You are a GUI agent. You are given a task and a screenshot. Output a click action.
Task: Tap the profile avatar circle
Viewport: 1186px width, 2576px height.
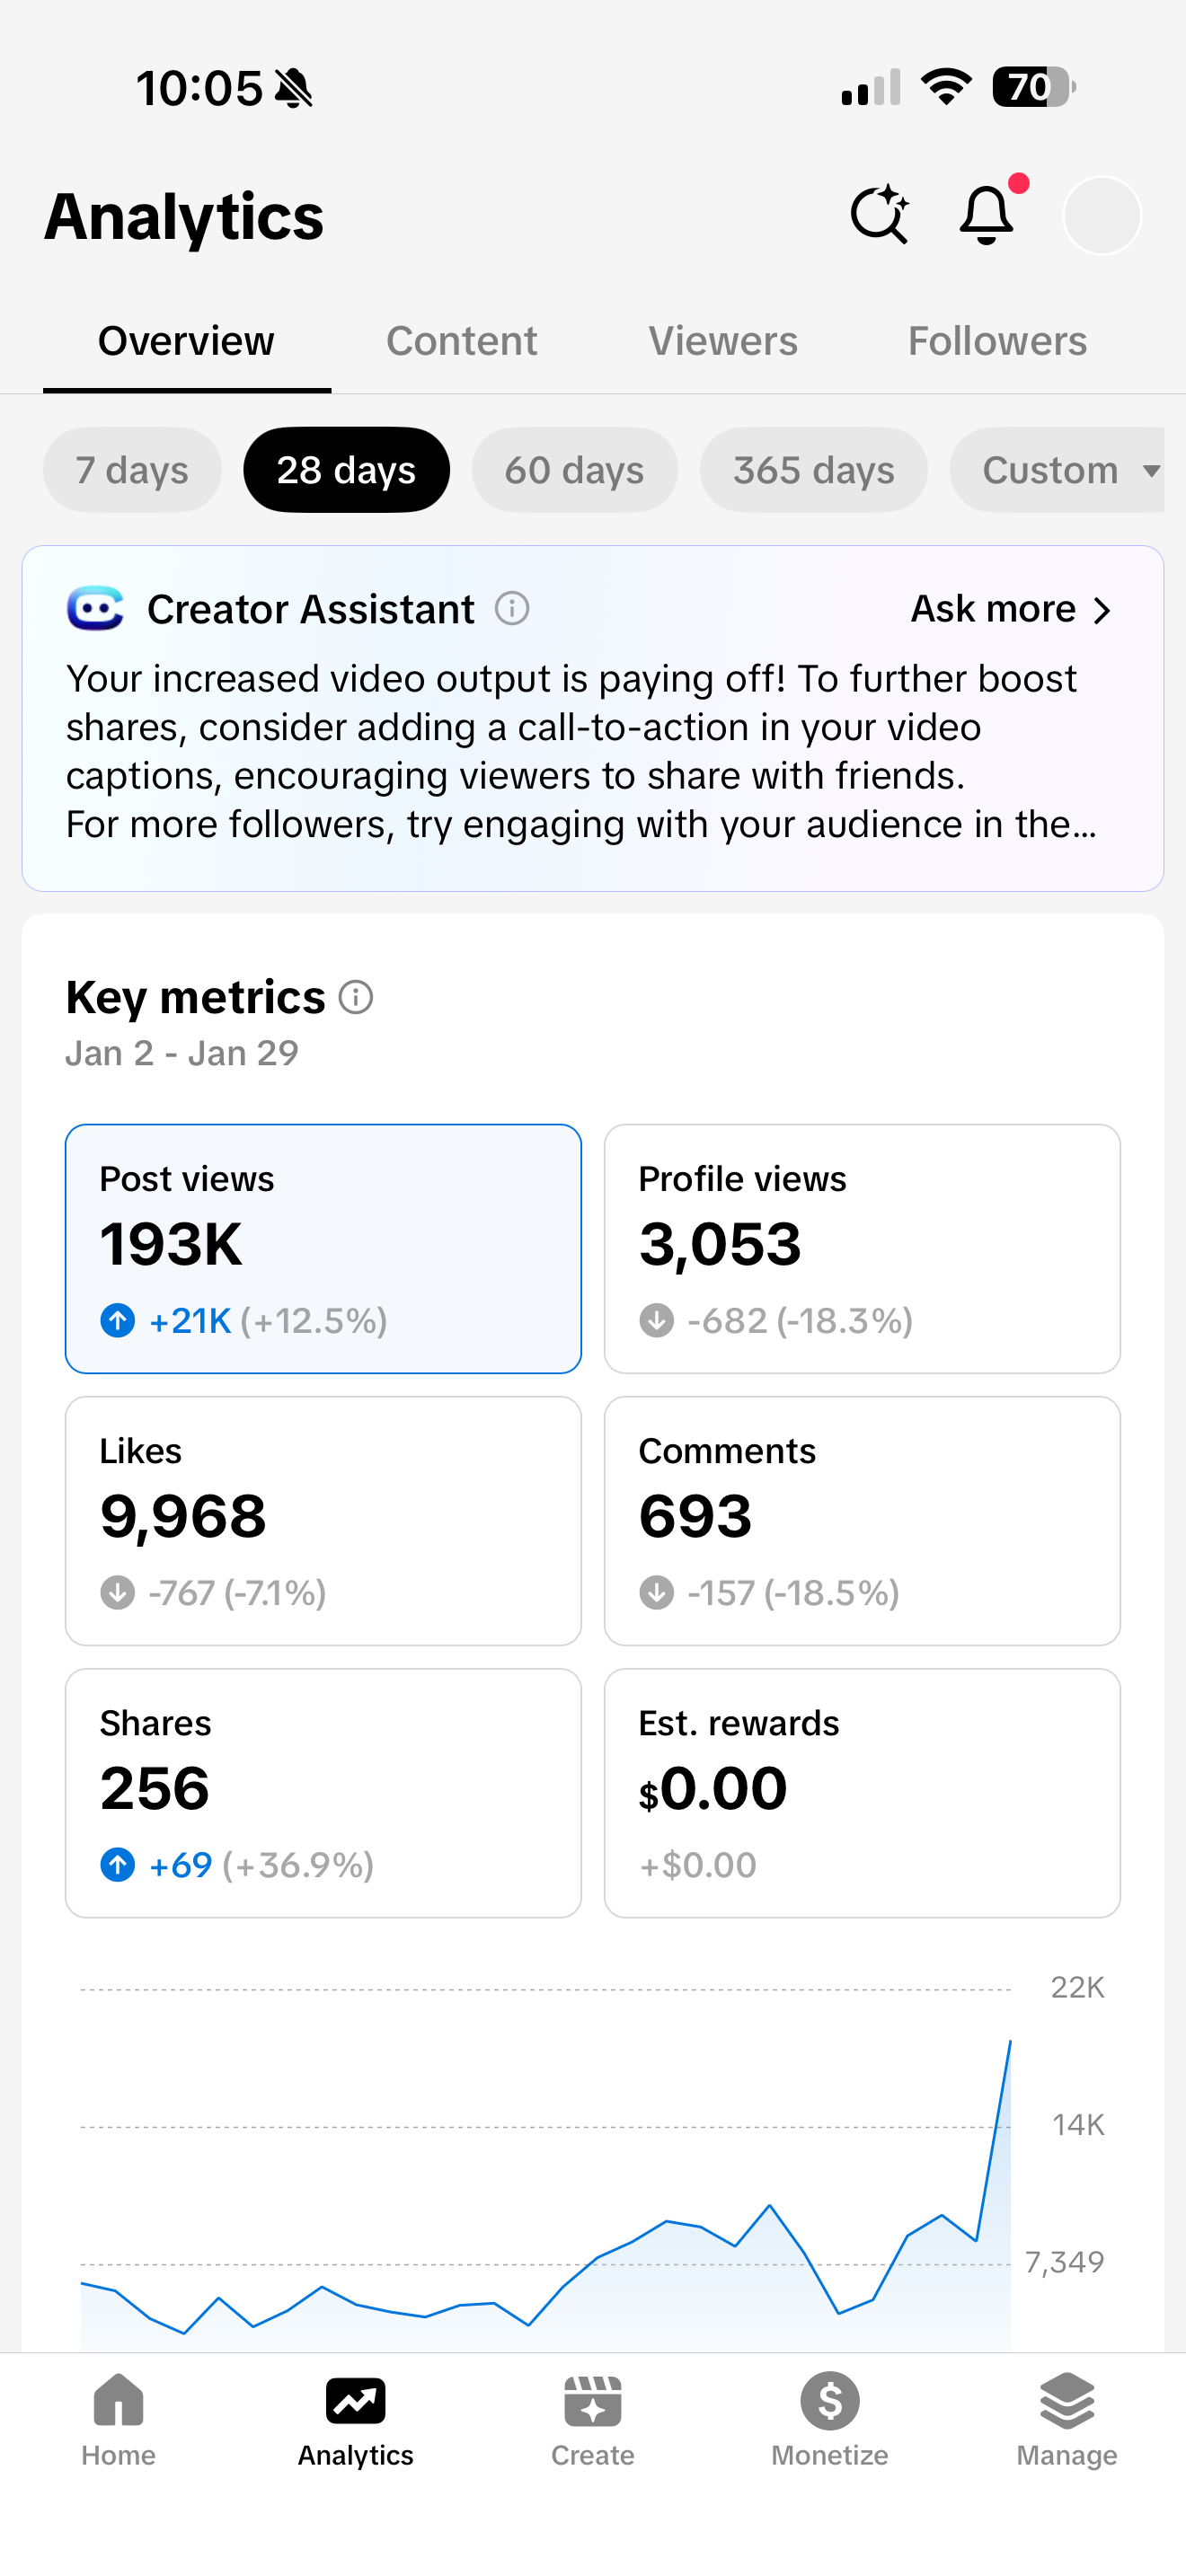1101,216
